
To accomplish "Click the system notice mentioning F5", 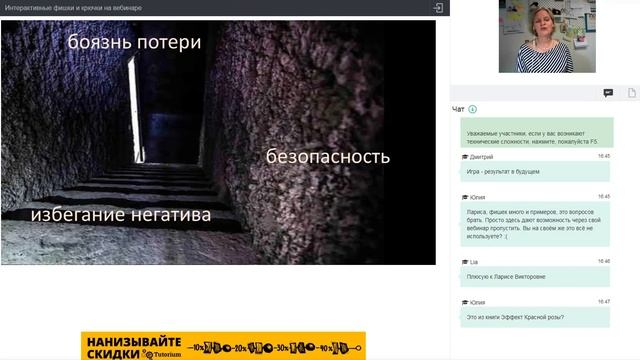I will click(537, 133).
